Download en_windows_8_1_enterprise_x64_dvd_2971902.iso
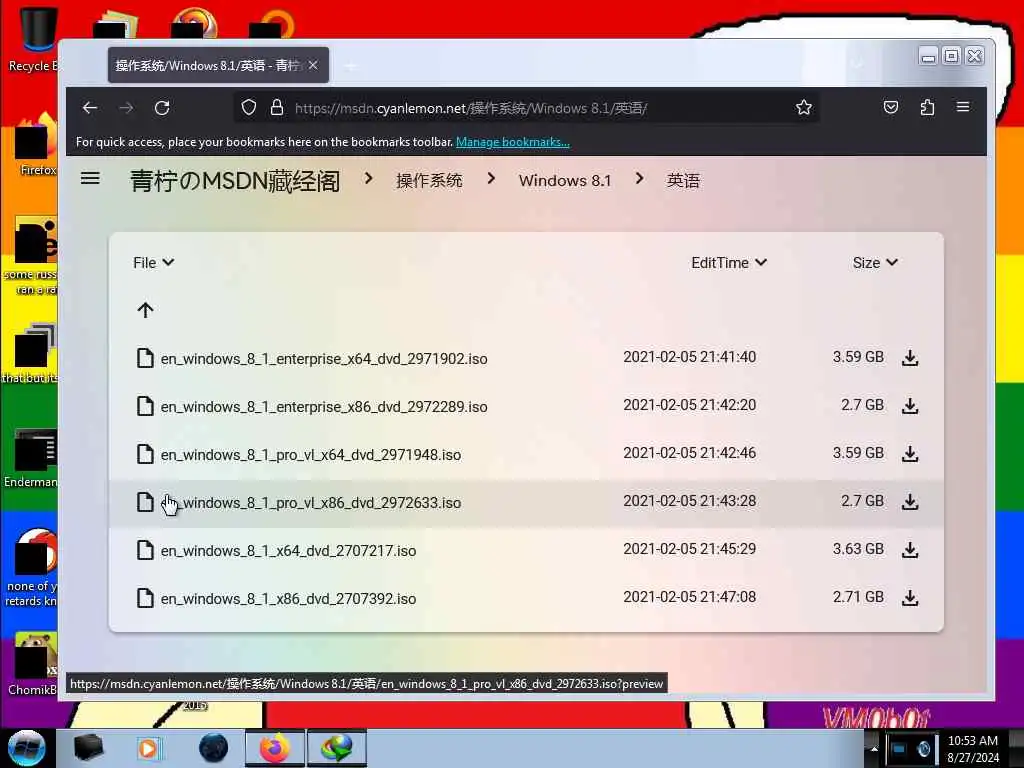The image size is (1024, 768). (910, 358)
